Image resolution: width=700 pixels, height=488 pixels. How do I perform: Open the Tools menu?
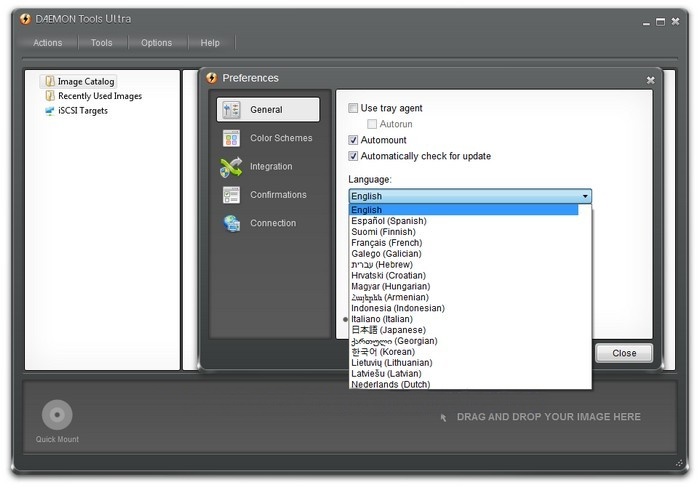pyautogui.click(x=101, y=43)
